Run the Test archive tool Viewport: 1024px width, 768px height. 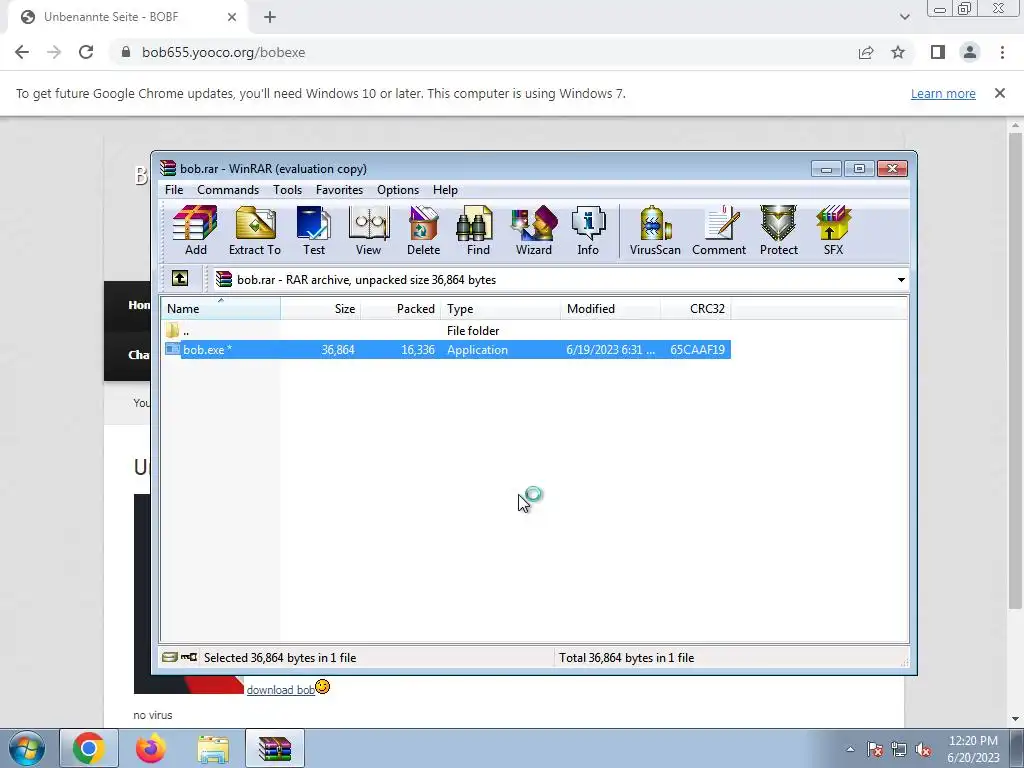point(313,231)
